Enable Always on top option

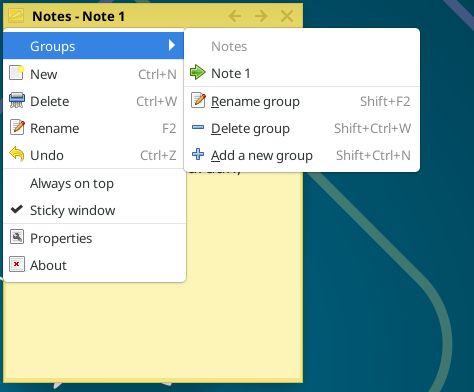(95, 183)
